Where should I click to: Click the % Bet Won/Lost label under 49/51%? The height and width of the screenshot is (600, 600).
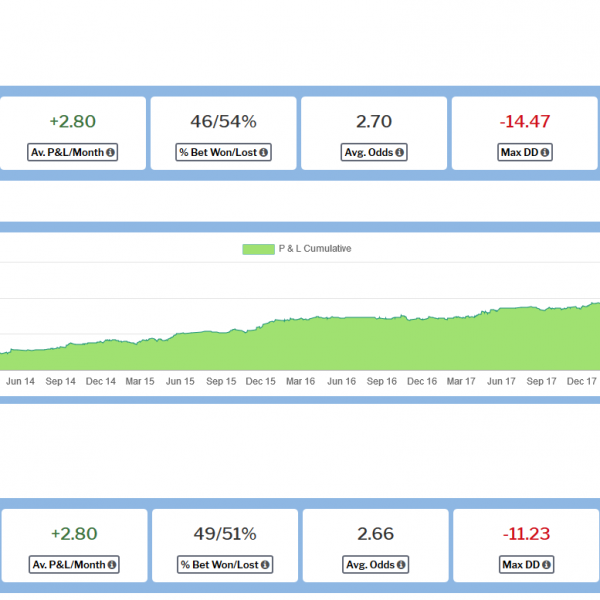coord(218,565)
